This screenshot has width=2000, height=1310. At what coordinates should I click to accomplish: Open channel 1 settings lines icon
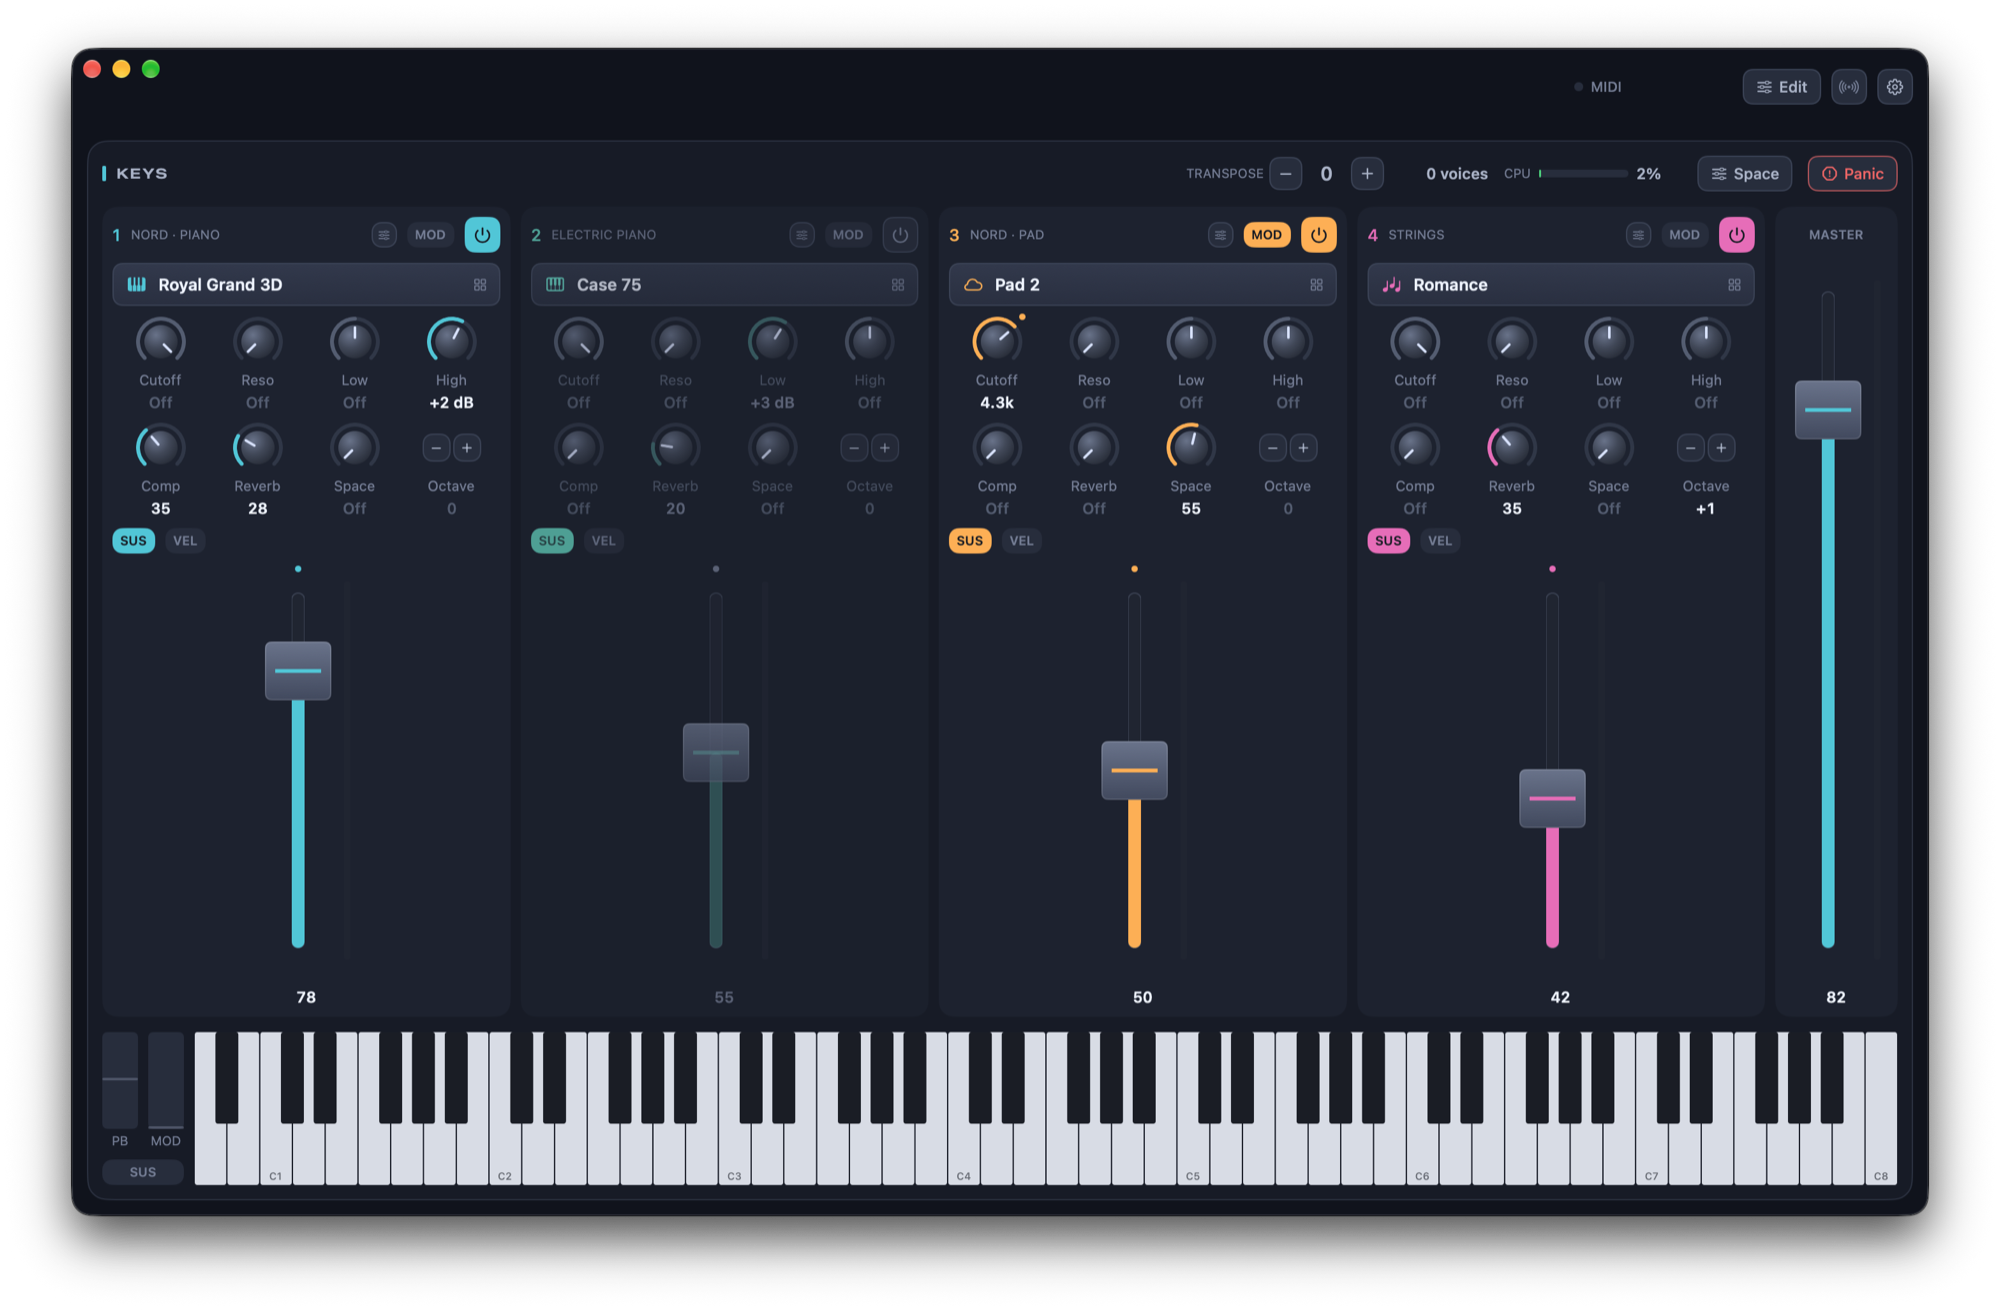[x=384, y=235]
